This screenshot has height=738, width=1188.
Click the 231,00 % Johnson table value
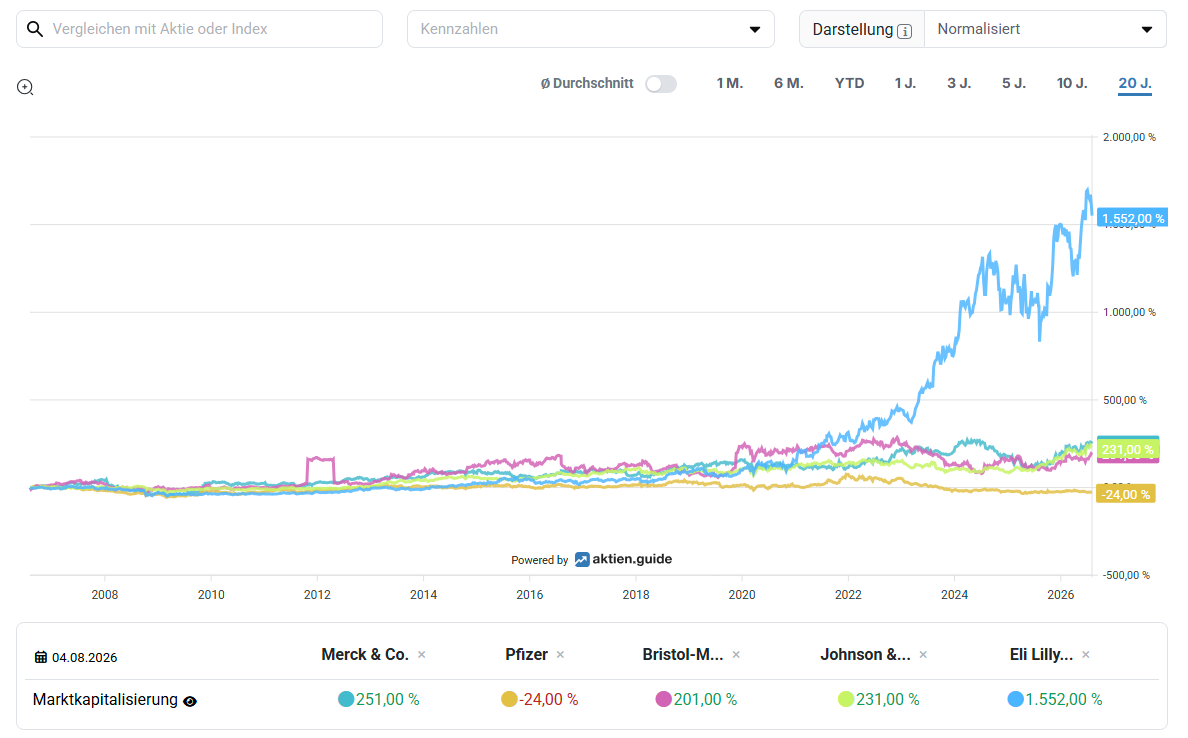[x=888, y=699]
